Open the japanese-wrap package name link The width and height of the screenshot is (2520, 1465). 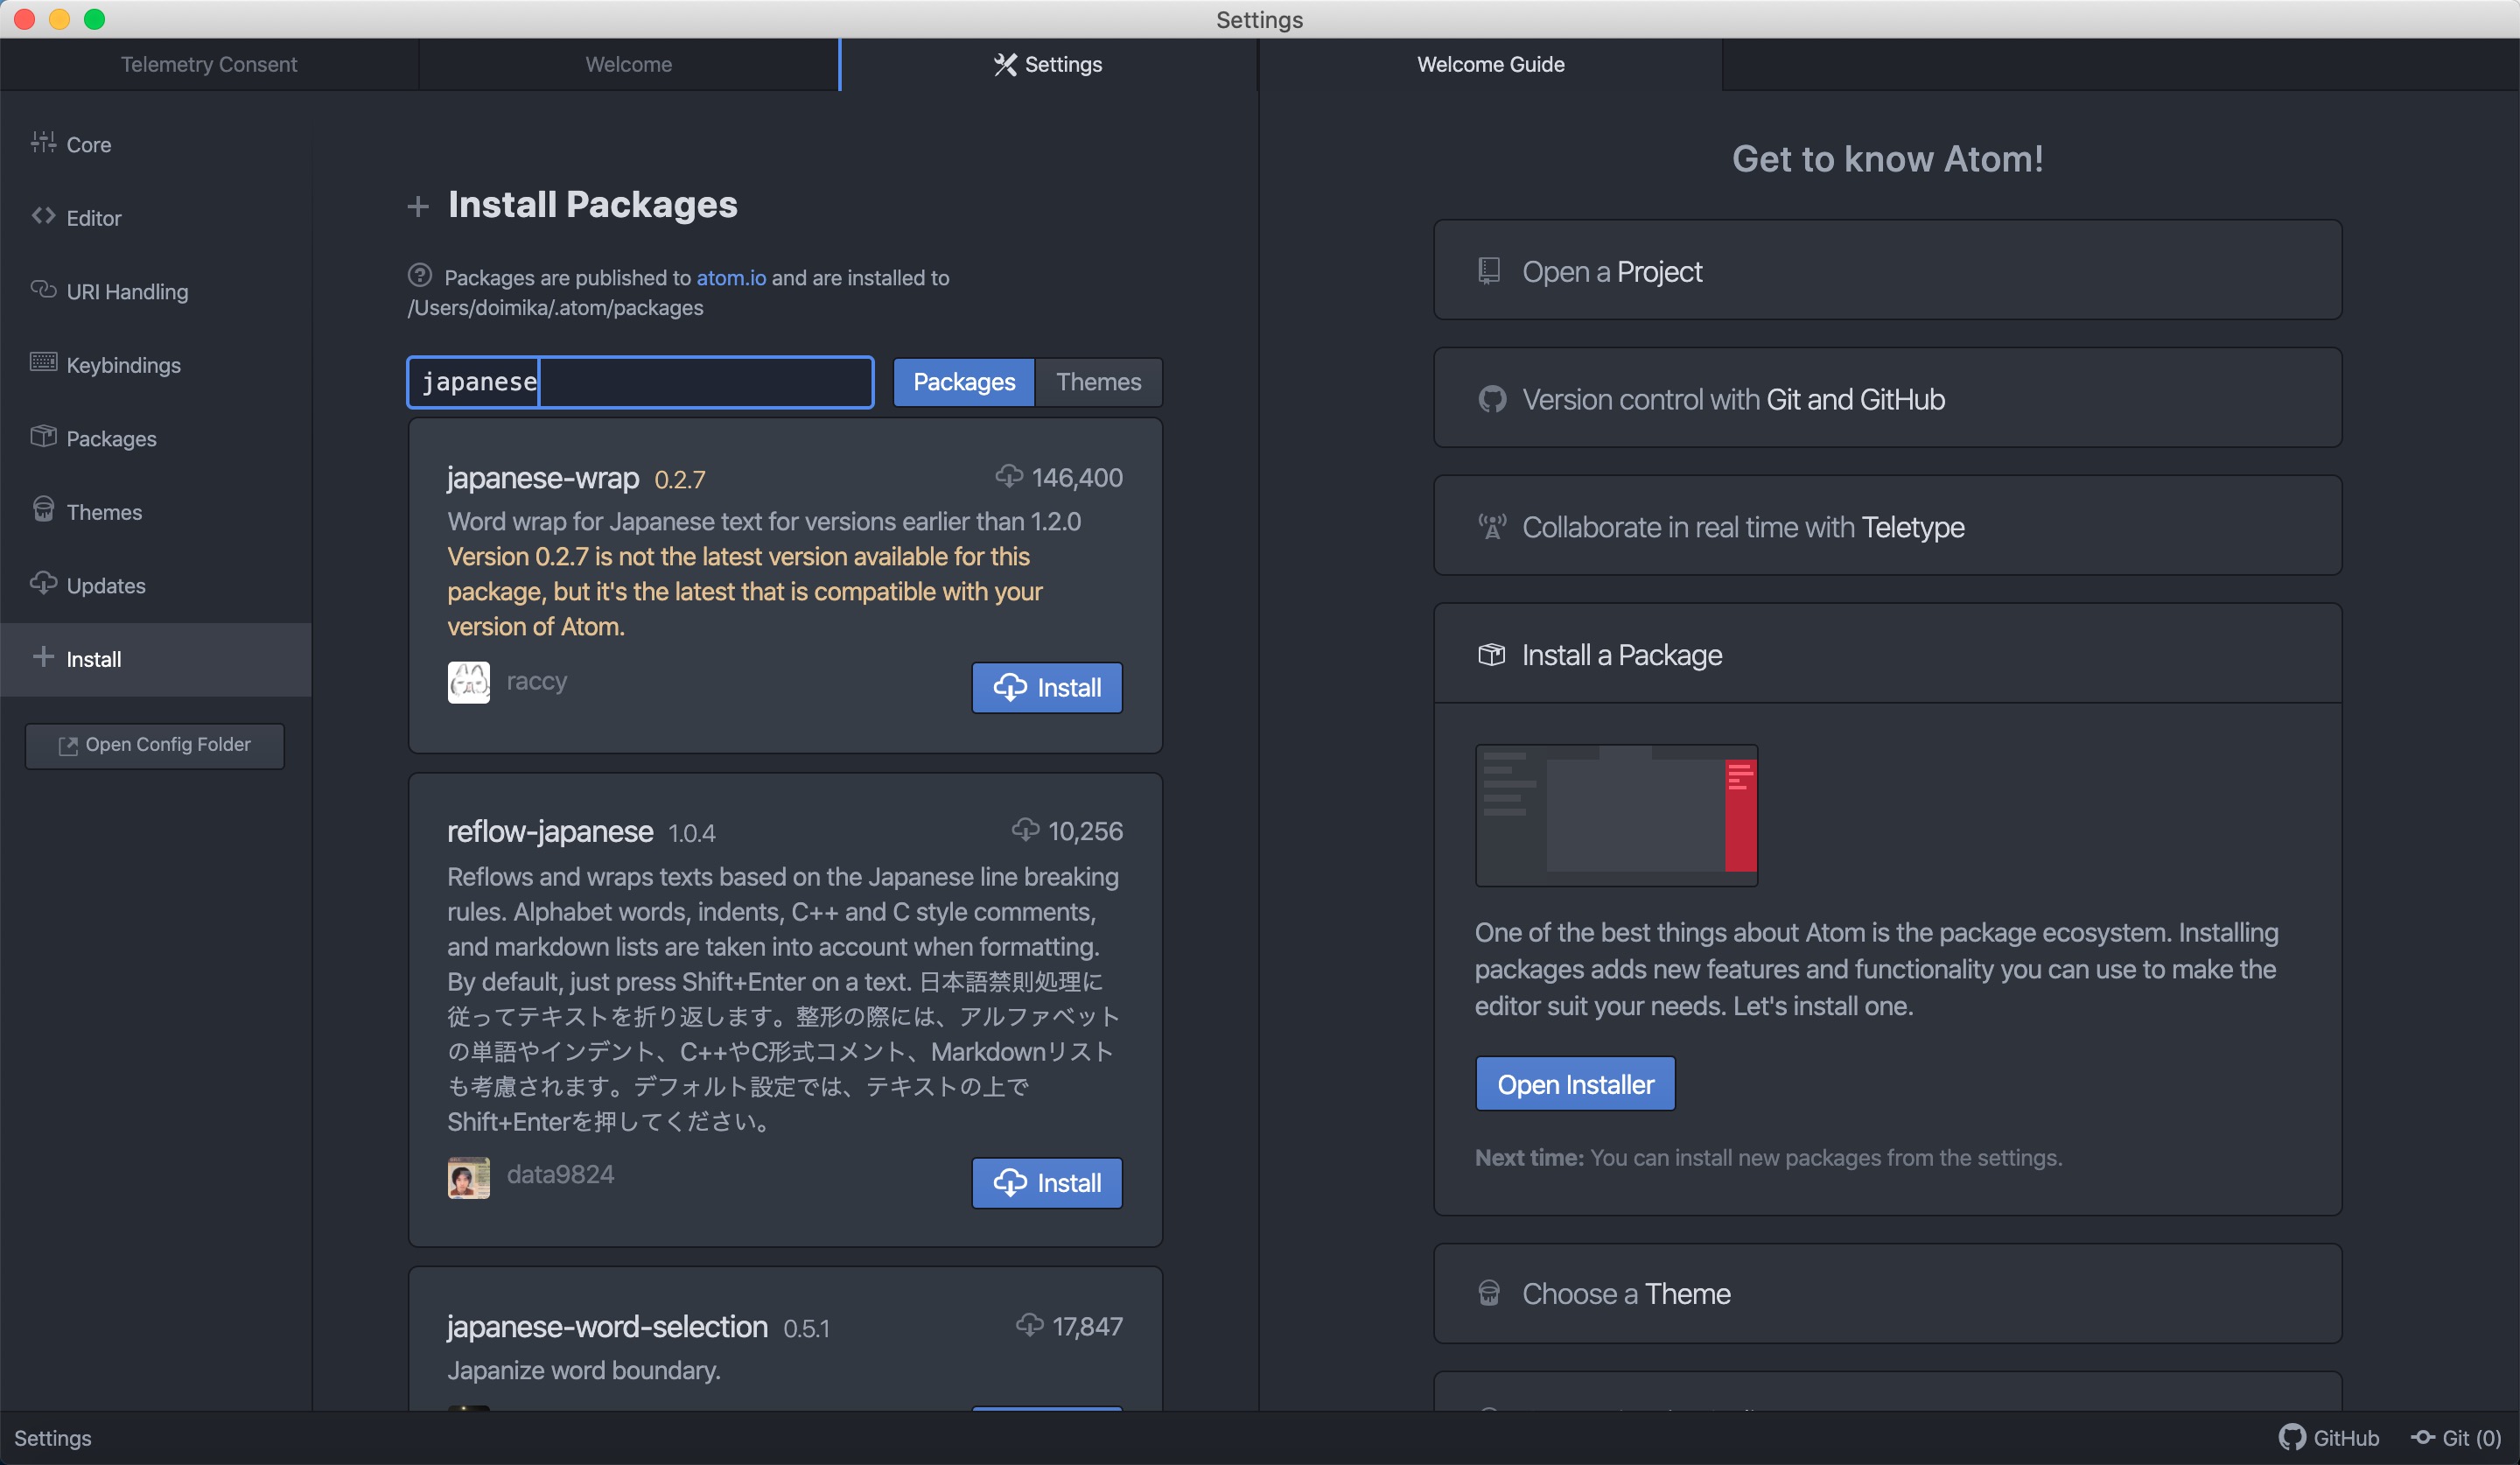click(x=543, y=478)
